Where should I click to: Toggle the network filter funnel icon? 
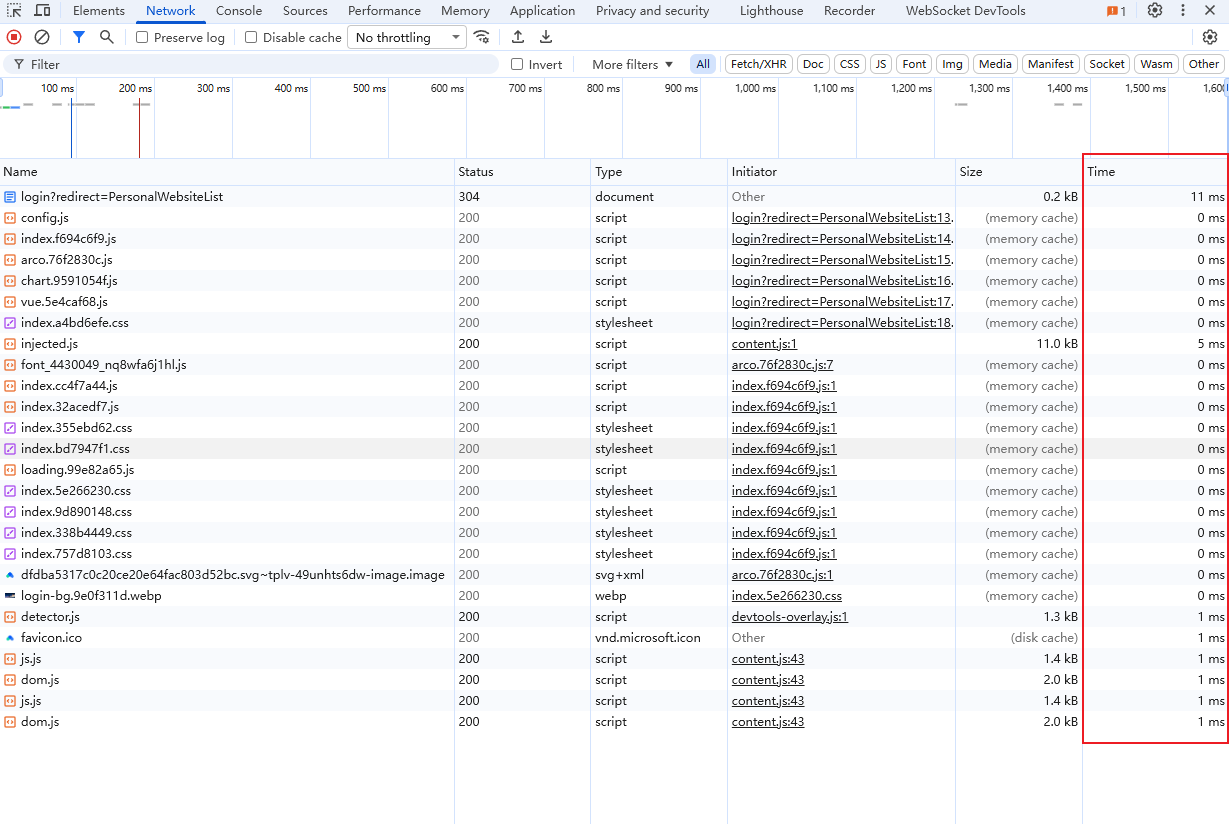click(79, 37)
